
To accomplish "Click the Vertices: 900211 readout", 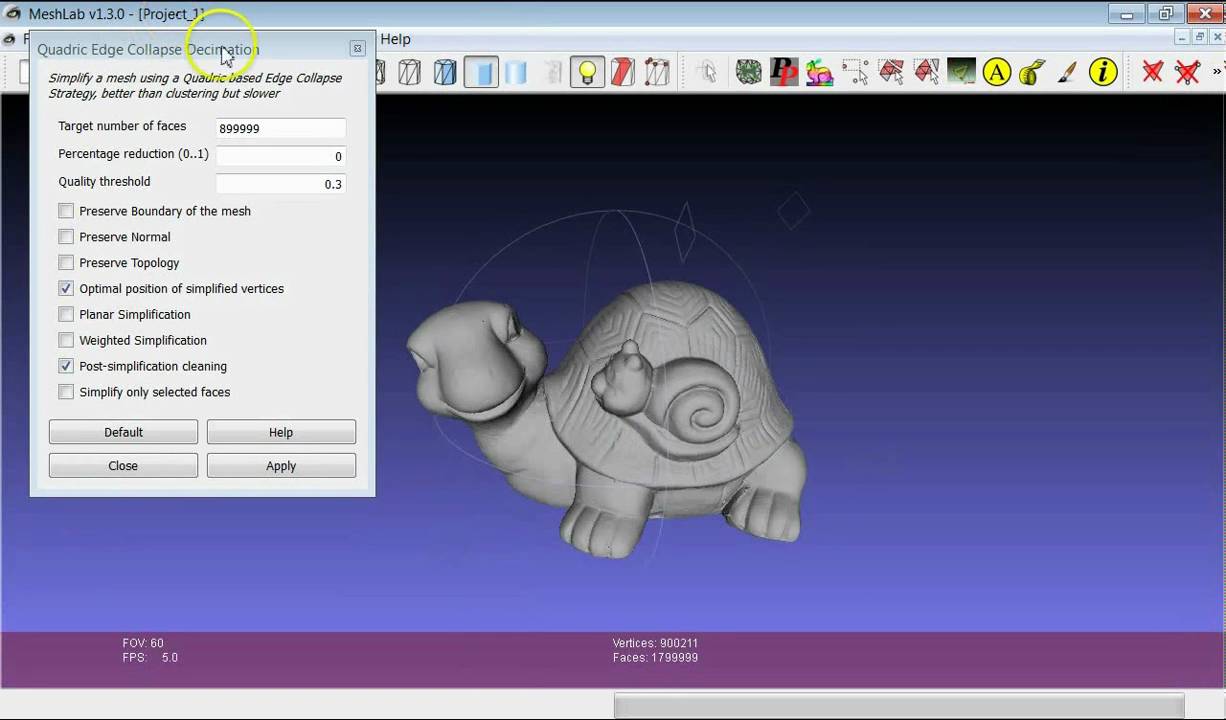I will tap(655, 643).
